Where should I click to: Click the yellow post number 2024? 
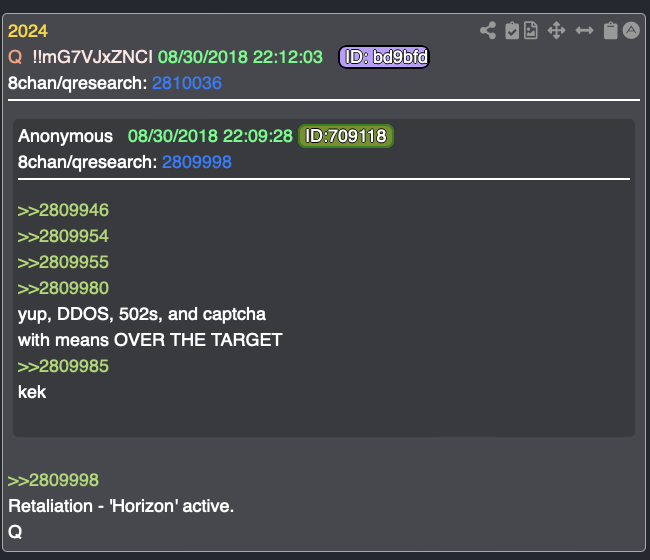(x=28, y=31)
